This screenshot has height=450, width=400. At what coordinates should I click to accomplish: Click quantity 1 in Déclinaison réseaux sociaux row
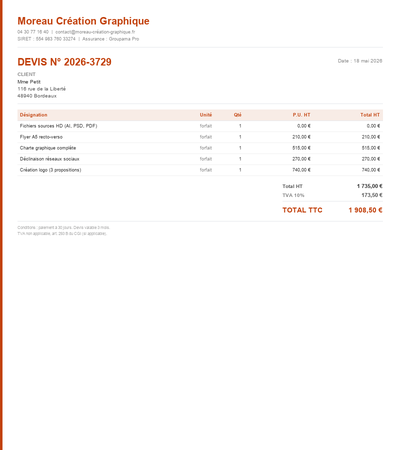(240, 159)
